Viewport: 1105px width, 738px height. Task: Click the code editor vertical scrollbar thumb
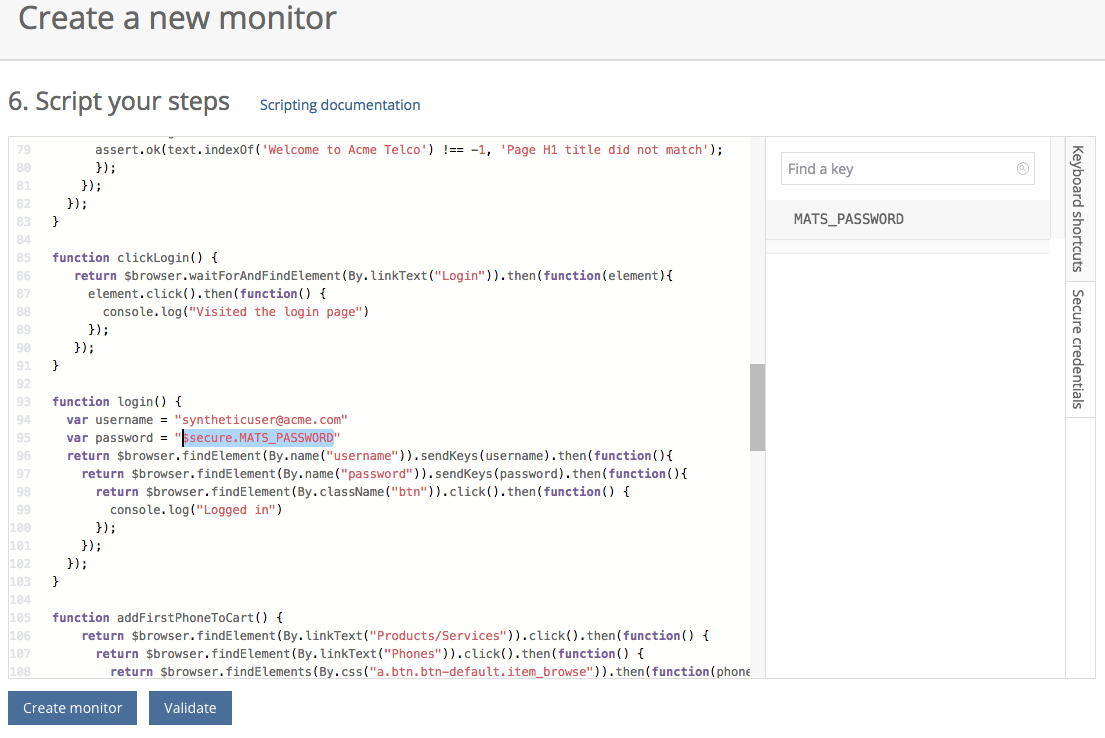(x=758, y=407)
